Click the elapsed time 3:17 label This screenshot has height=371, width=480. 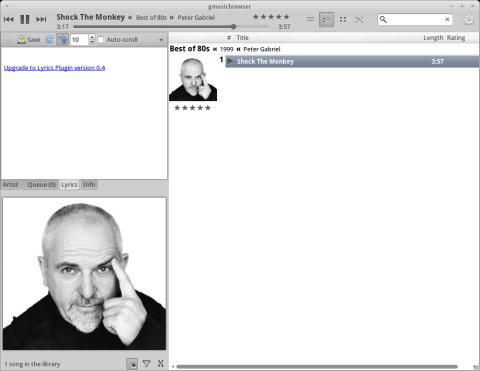tap(62, 27)
